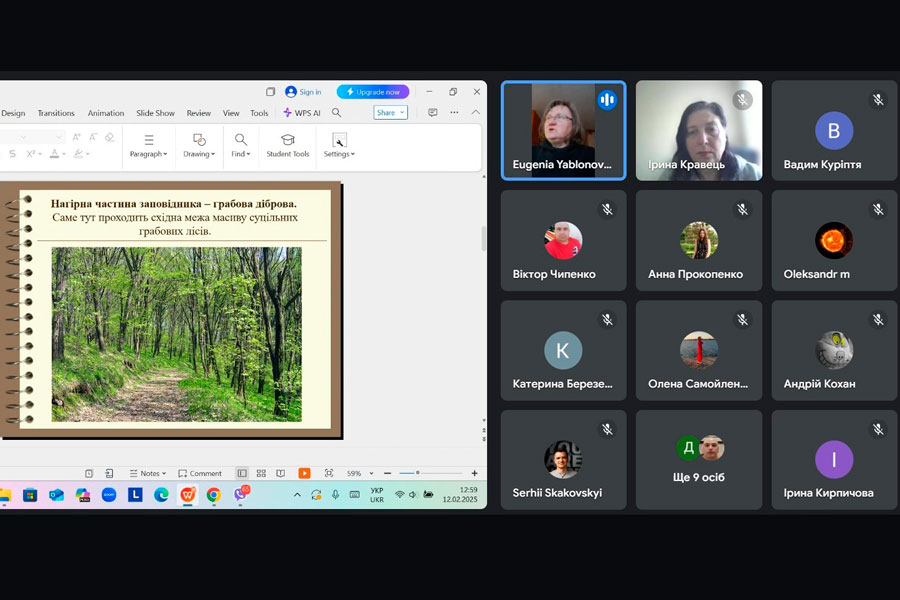900x600 pixels.
Task: Switch to slide sorter view icon
Action: pos(261,473)
